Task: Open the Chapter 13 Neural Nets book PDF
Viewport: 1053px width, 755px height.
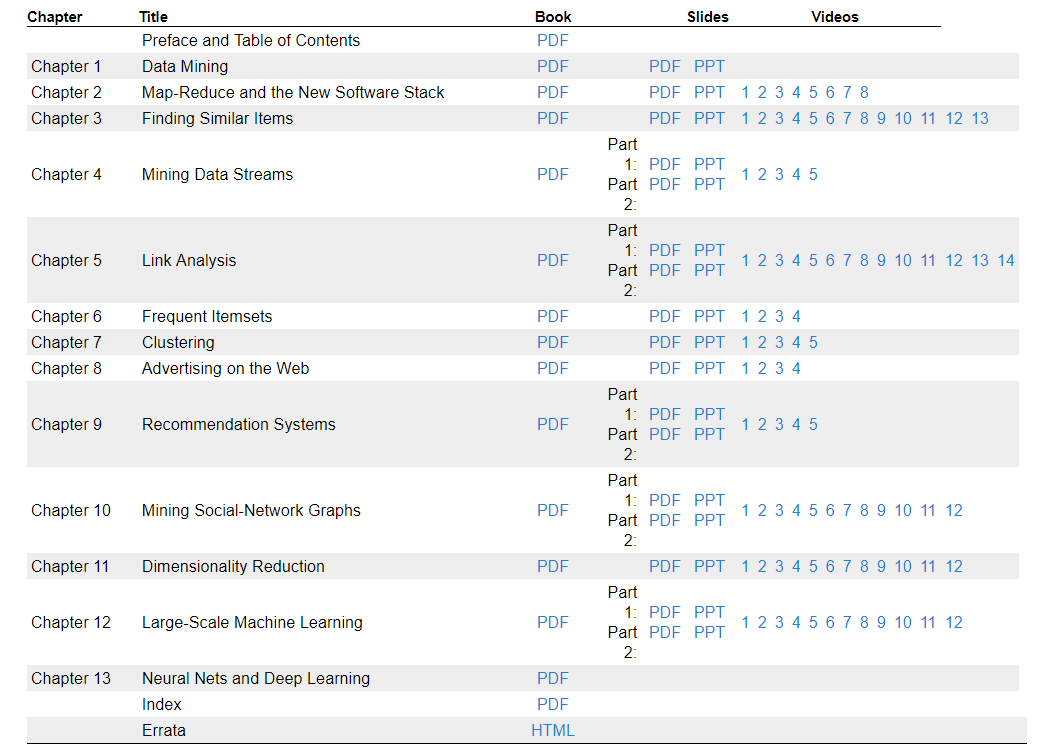Action: (x=552, y=679)
